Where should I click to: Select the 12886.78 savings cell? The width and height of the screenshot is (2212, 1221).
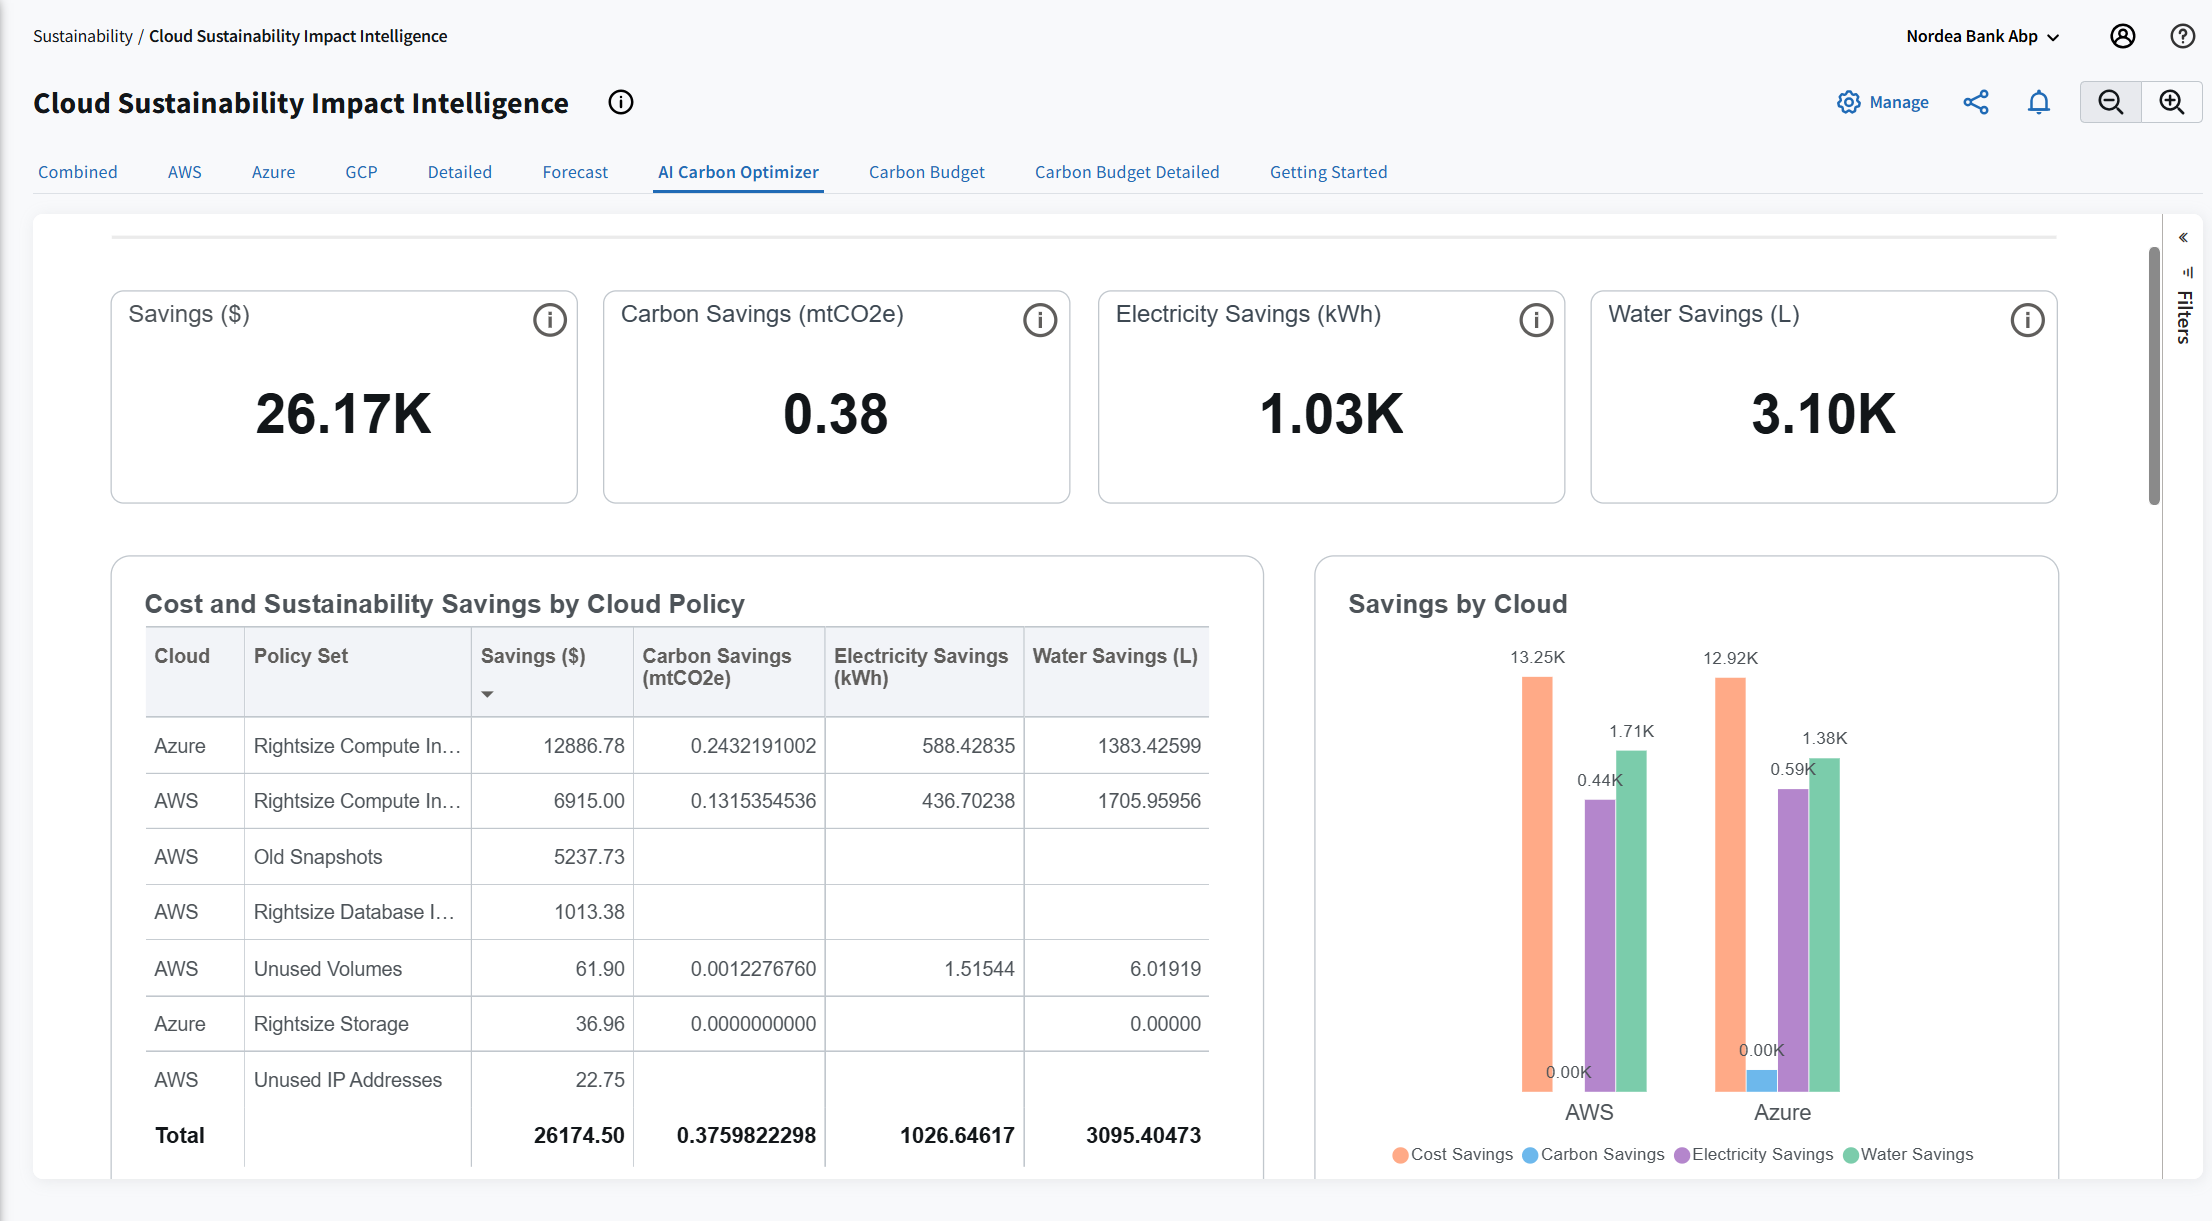click(x=552, y=746)
